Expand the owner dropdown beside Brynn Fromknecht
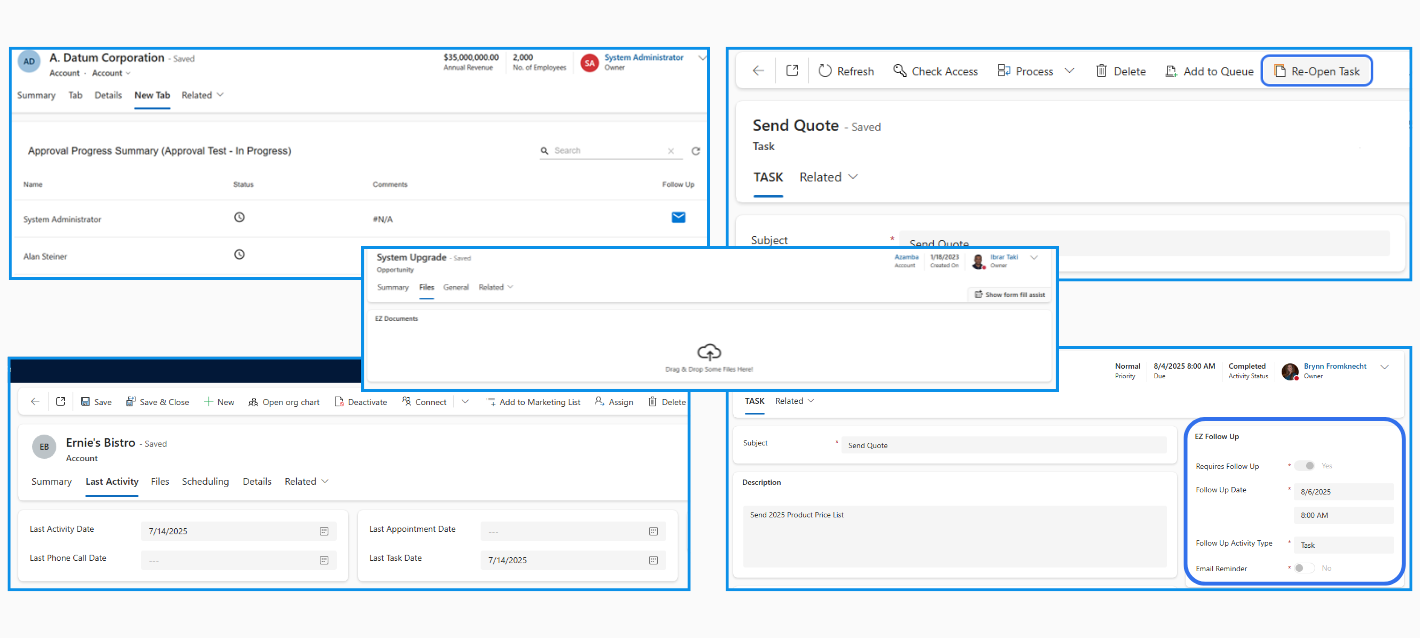The width and height of the screenshot is (1420, 638). click(1385, 367)
